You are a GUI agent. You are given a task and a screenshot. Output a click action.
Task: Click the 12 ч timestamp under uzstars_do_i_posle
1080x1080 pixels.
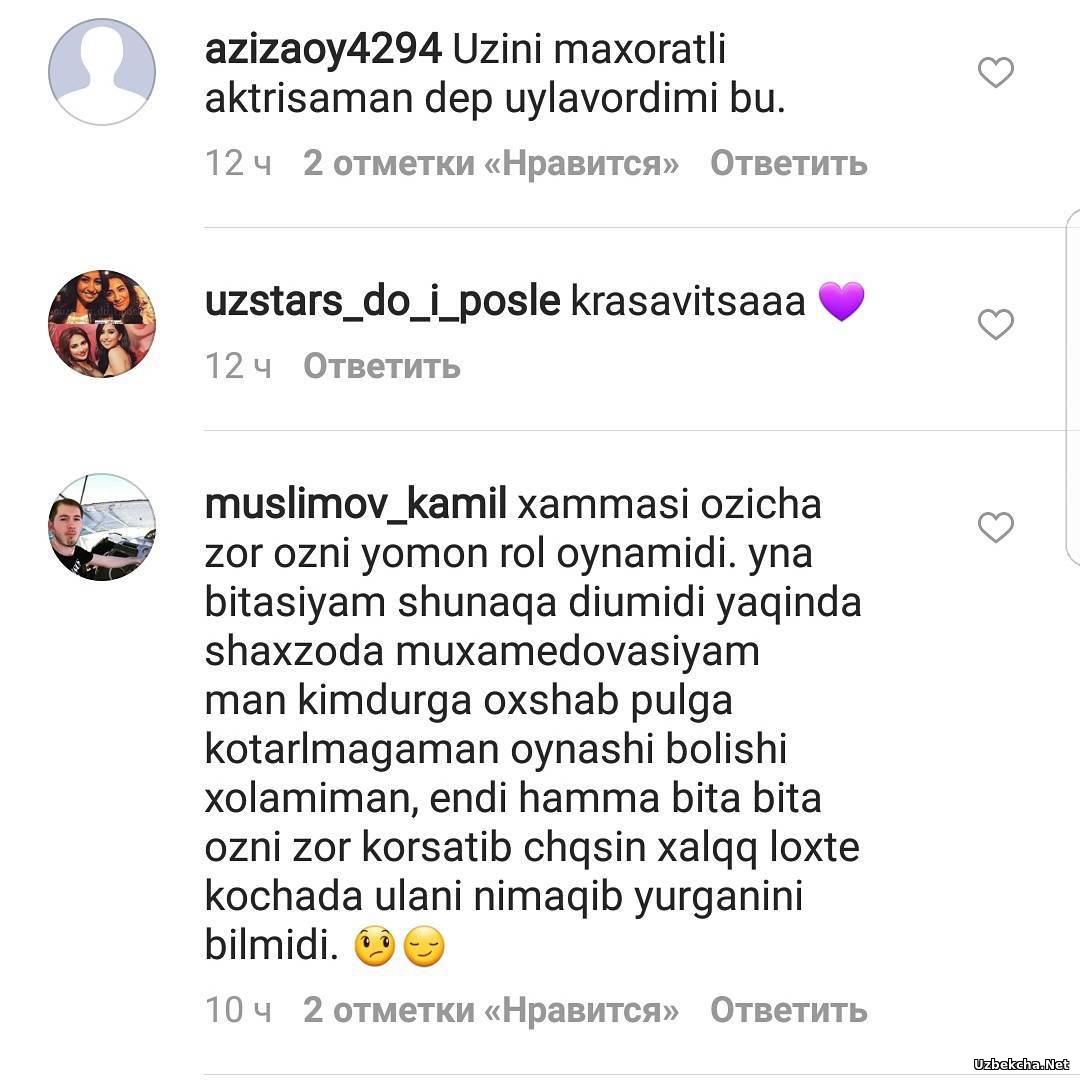click(238, 366)
